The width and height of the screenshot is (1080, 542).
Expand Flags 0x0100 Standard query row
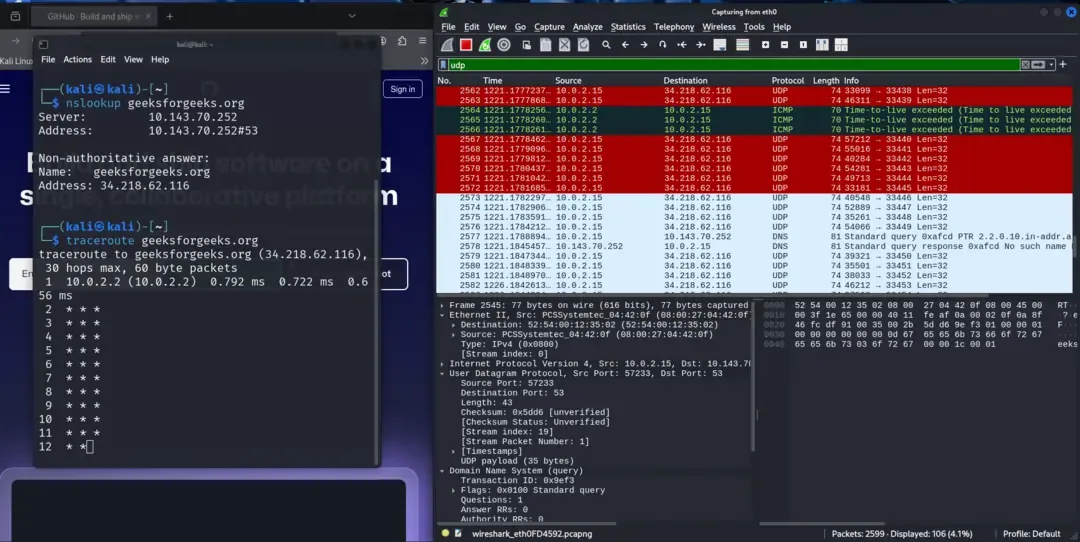click(453, 490)
